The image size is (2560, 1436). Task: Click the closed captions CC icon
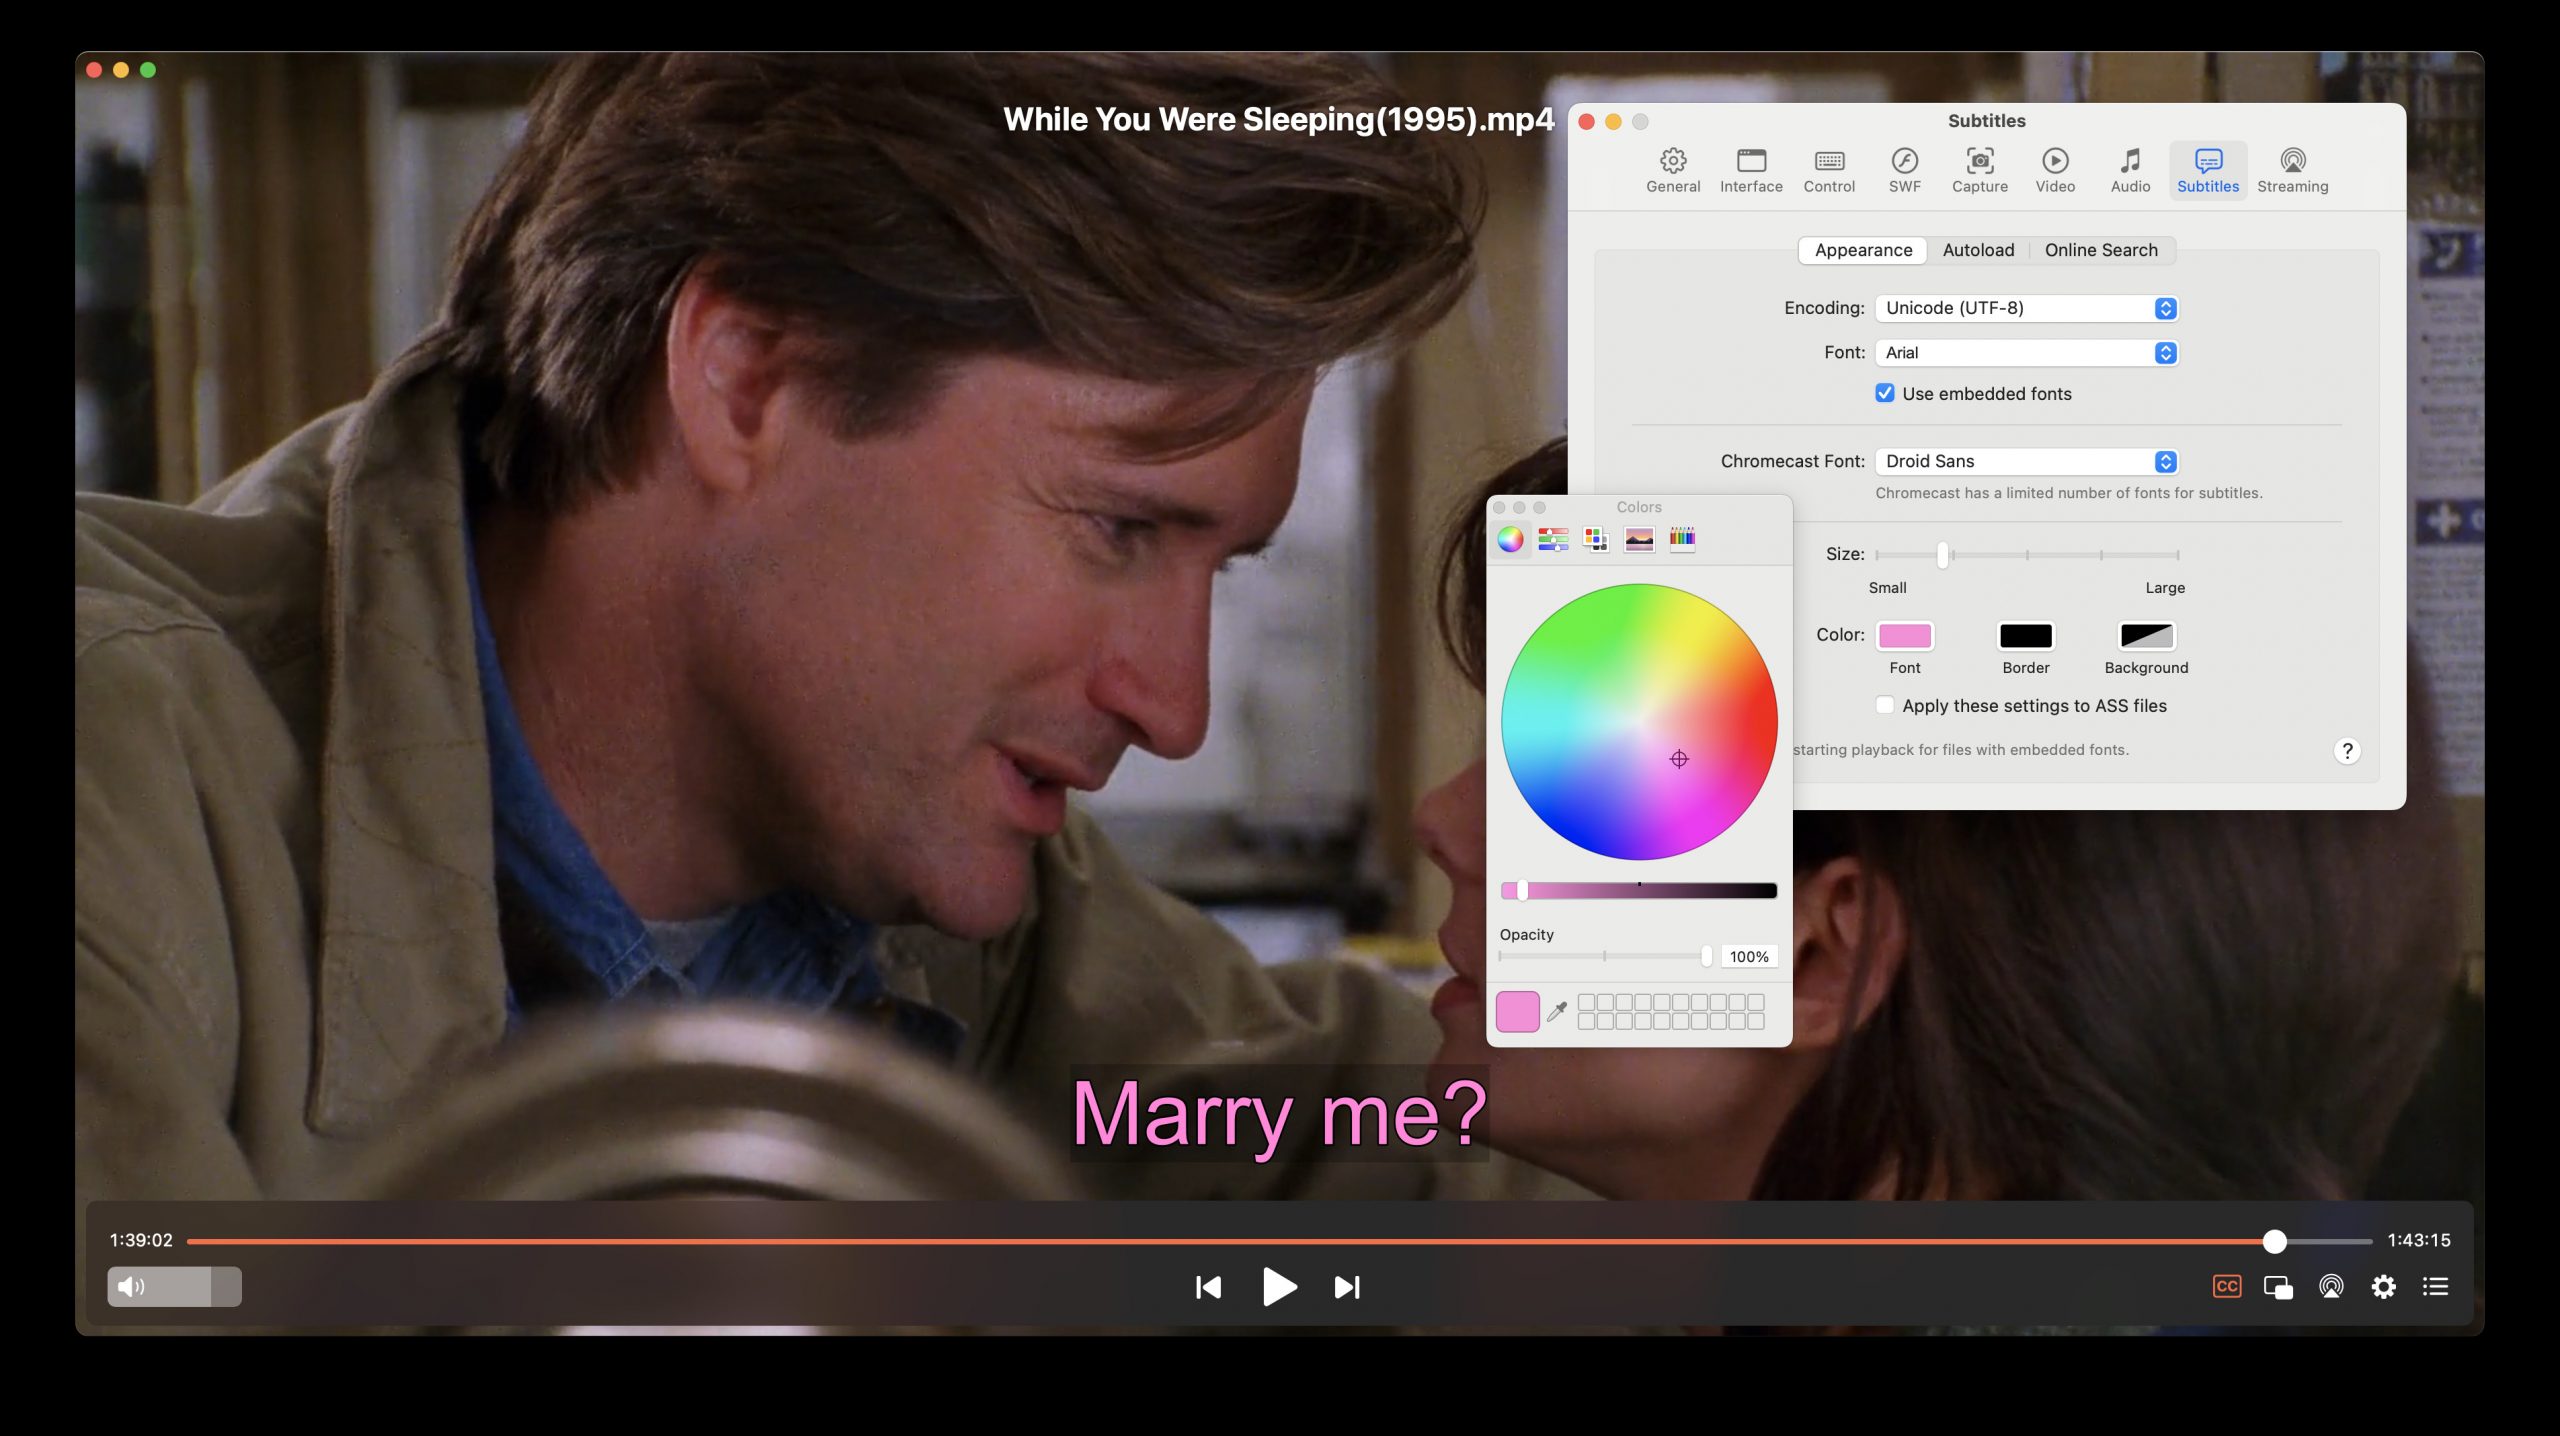click(x=2226, y=1287)
